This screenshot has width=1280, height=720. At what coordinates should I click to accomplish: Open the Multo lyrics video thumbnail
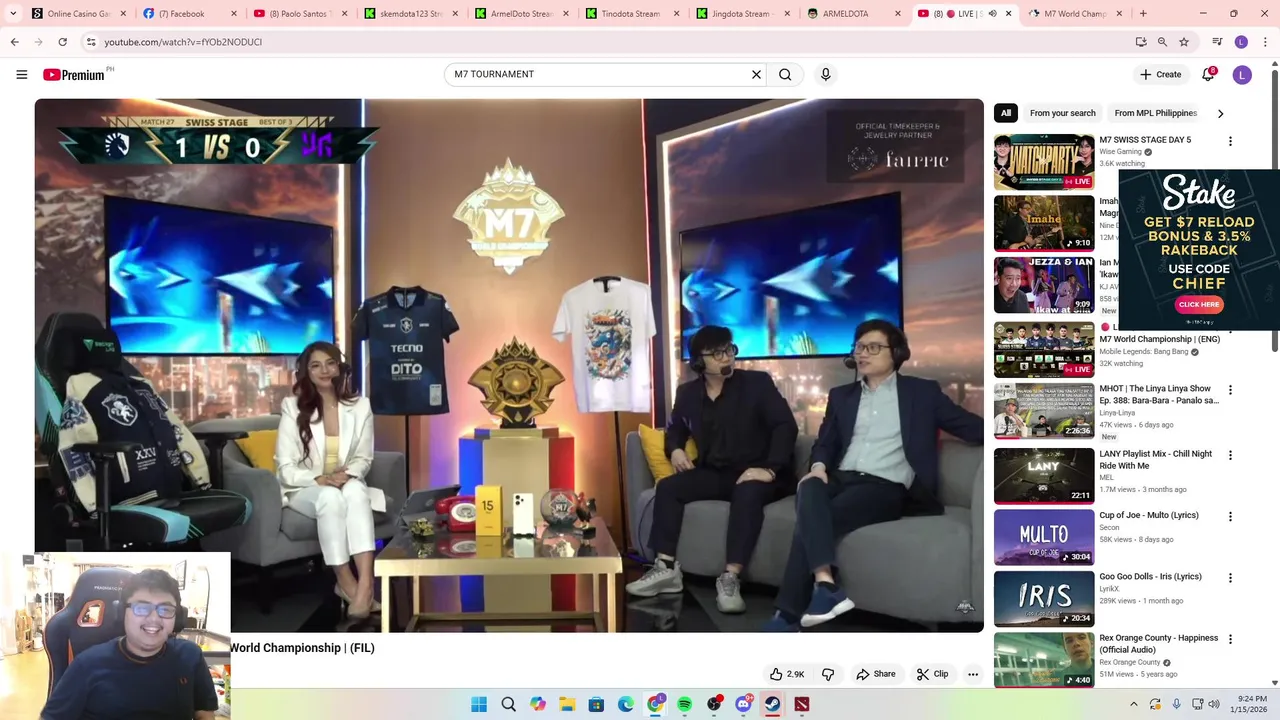pyautogui.click(x=1044, y=537)
